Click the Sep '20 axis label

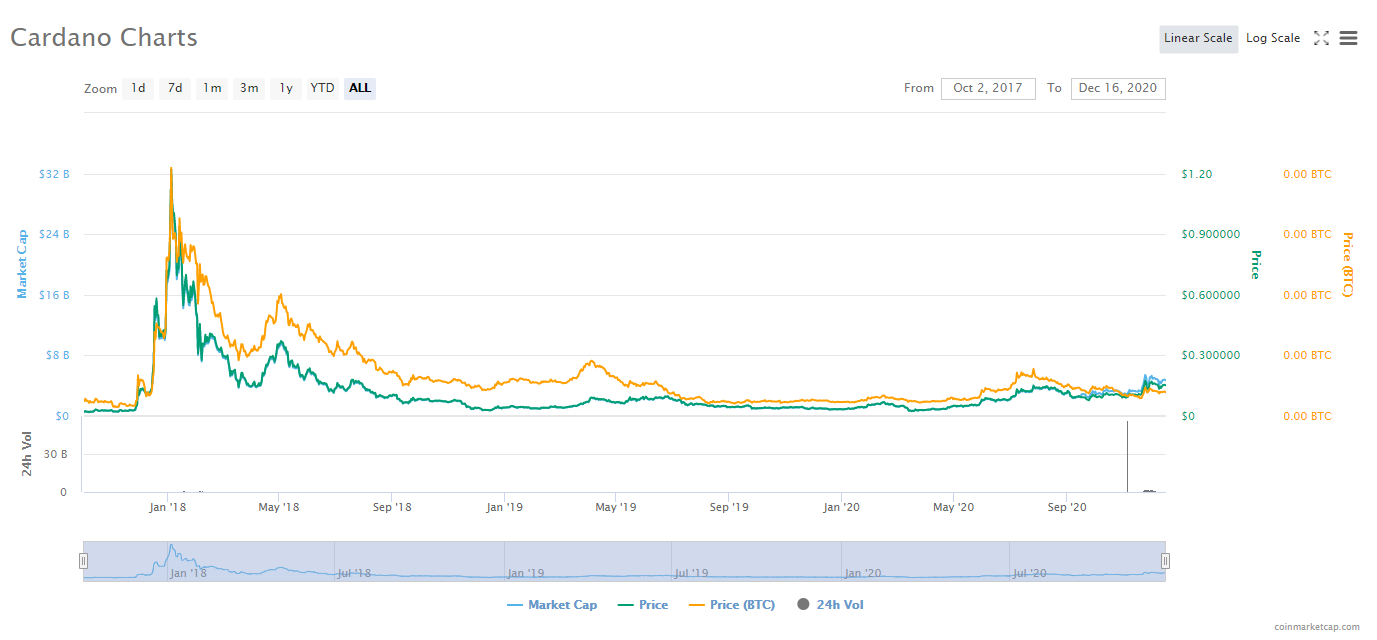coord(1067,508)
